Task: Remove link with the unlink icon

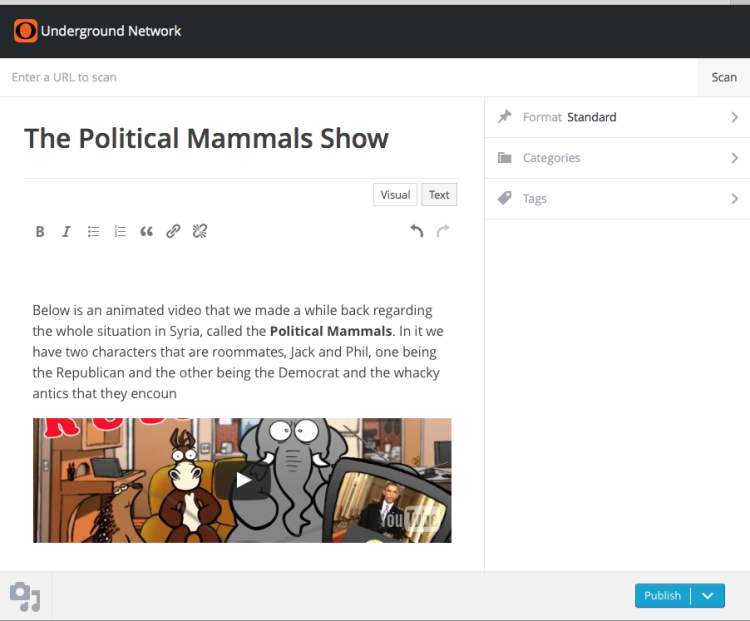Action: click(x=200, y=232)
